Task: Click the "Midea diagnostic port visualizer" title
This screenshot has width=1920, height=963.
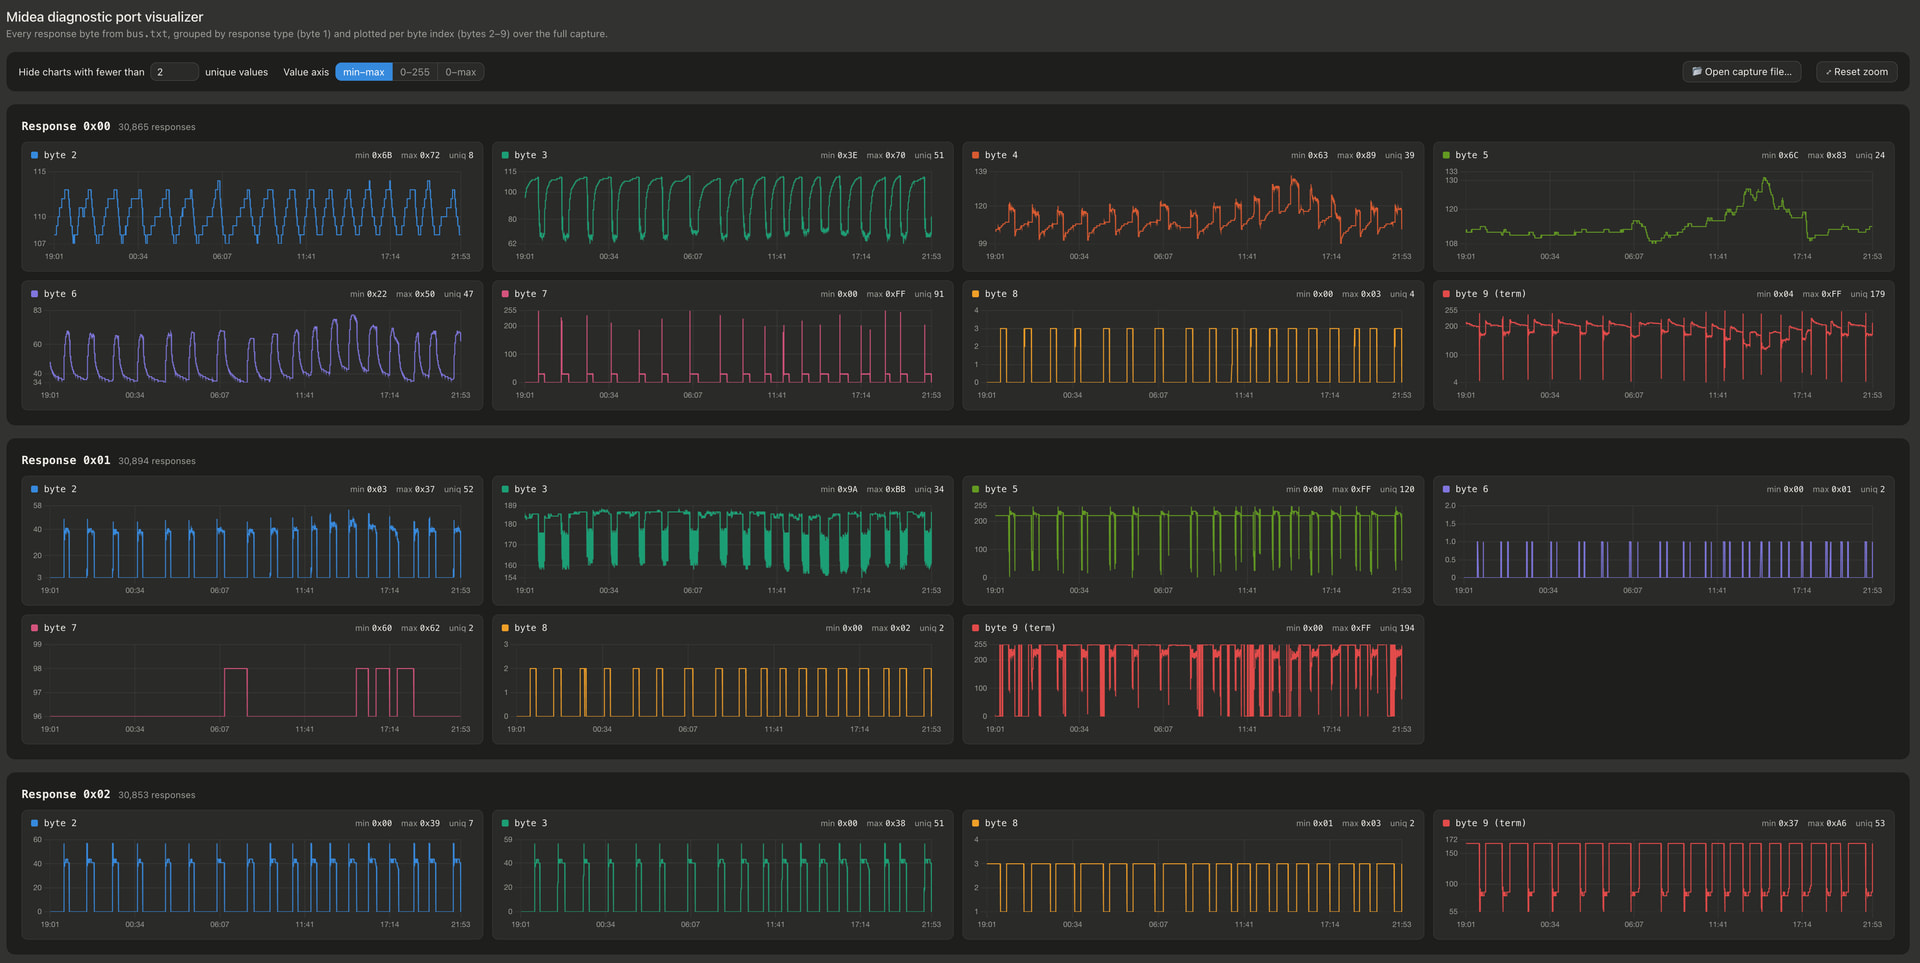Action: coord(105,17)
